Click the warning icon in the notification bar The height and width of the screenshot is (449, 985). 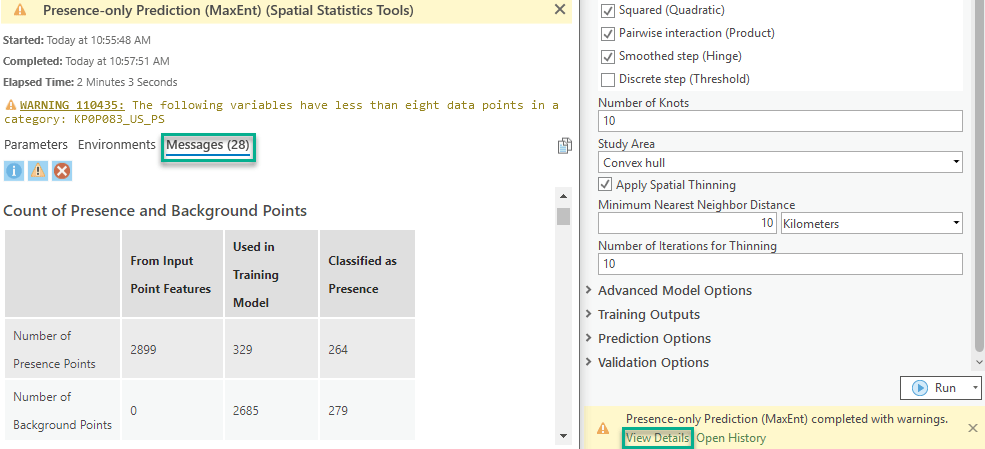coord(603,428)
